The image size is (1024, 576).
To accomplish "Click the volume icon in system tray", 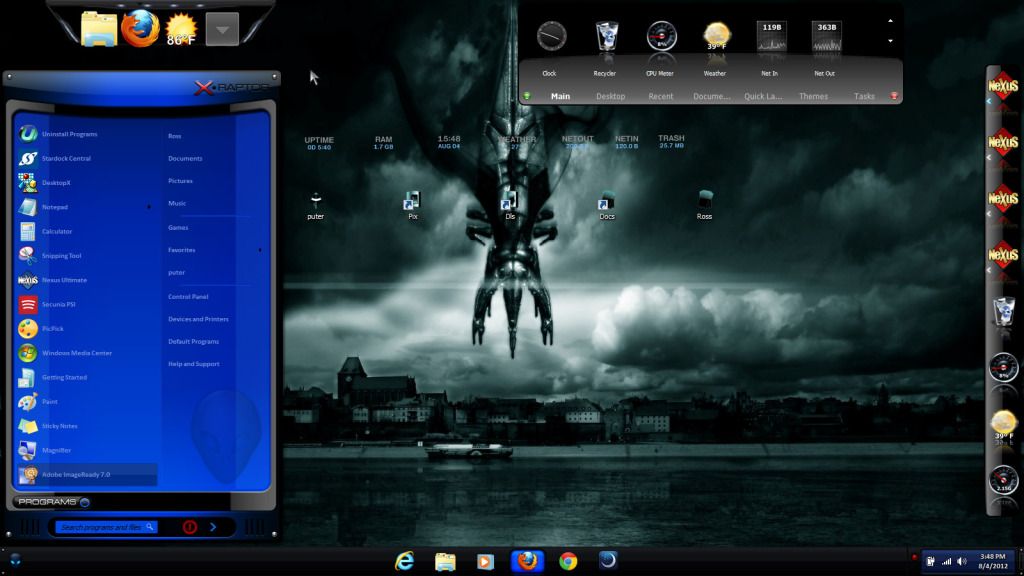I will pos(962,561).
